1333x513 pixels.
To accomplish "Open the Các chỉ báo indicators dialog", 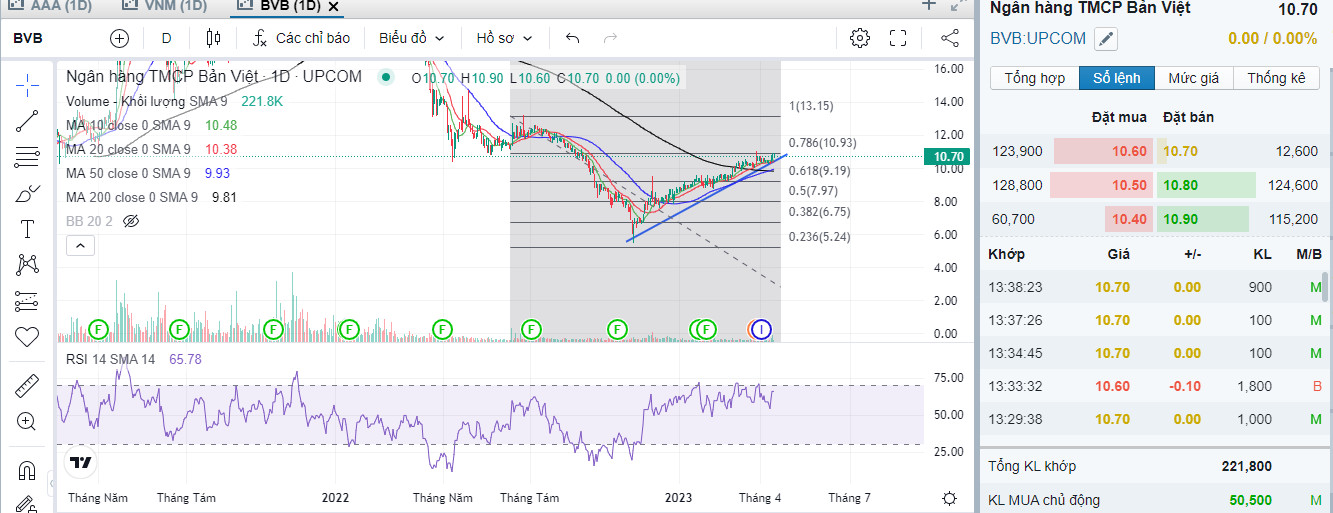I will click(302, 38).
